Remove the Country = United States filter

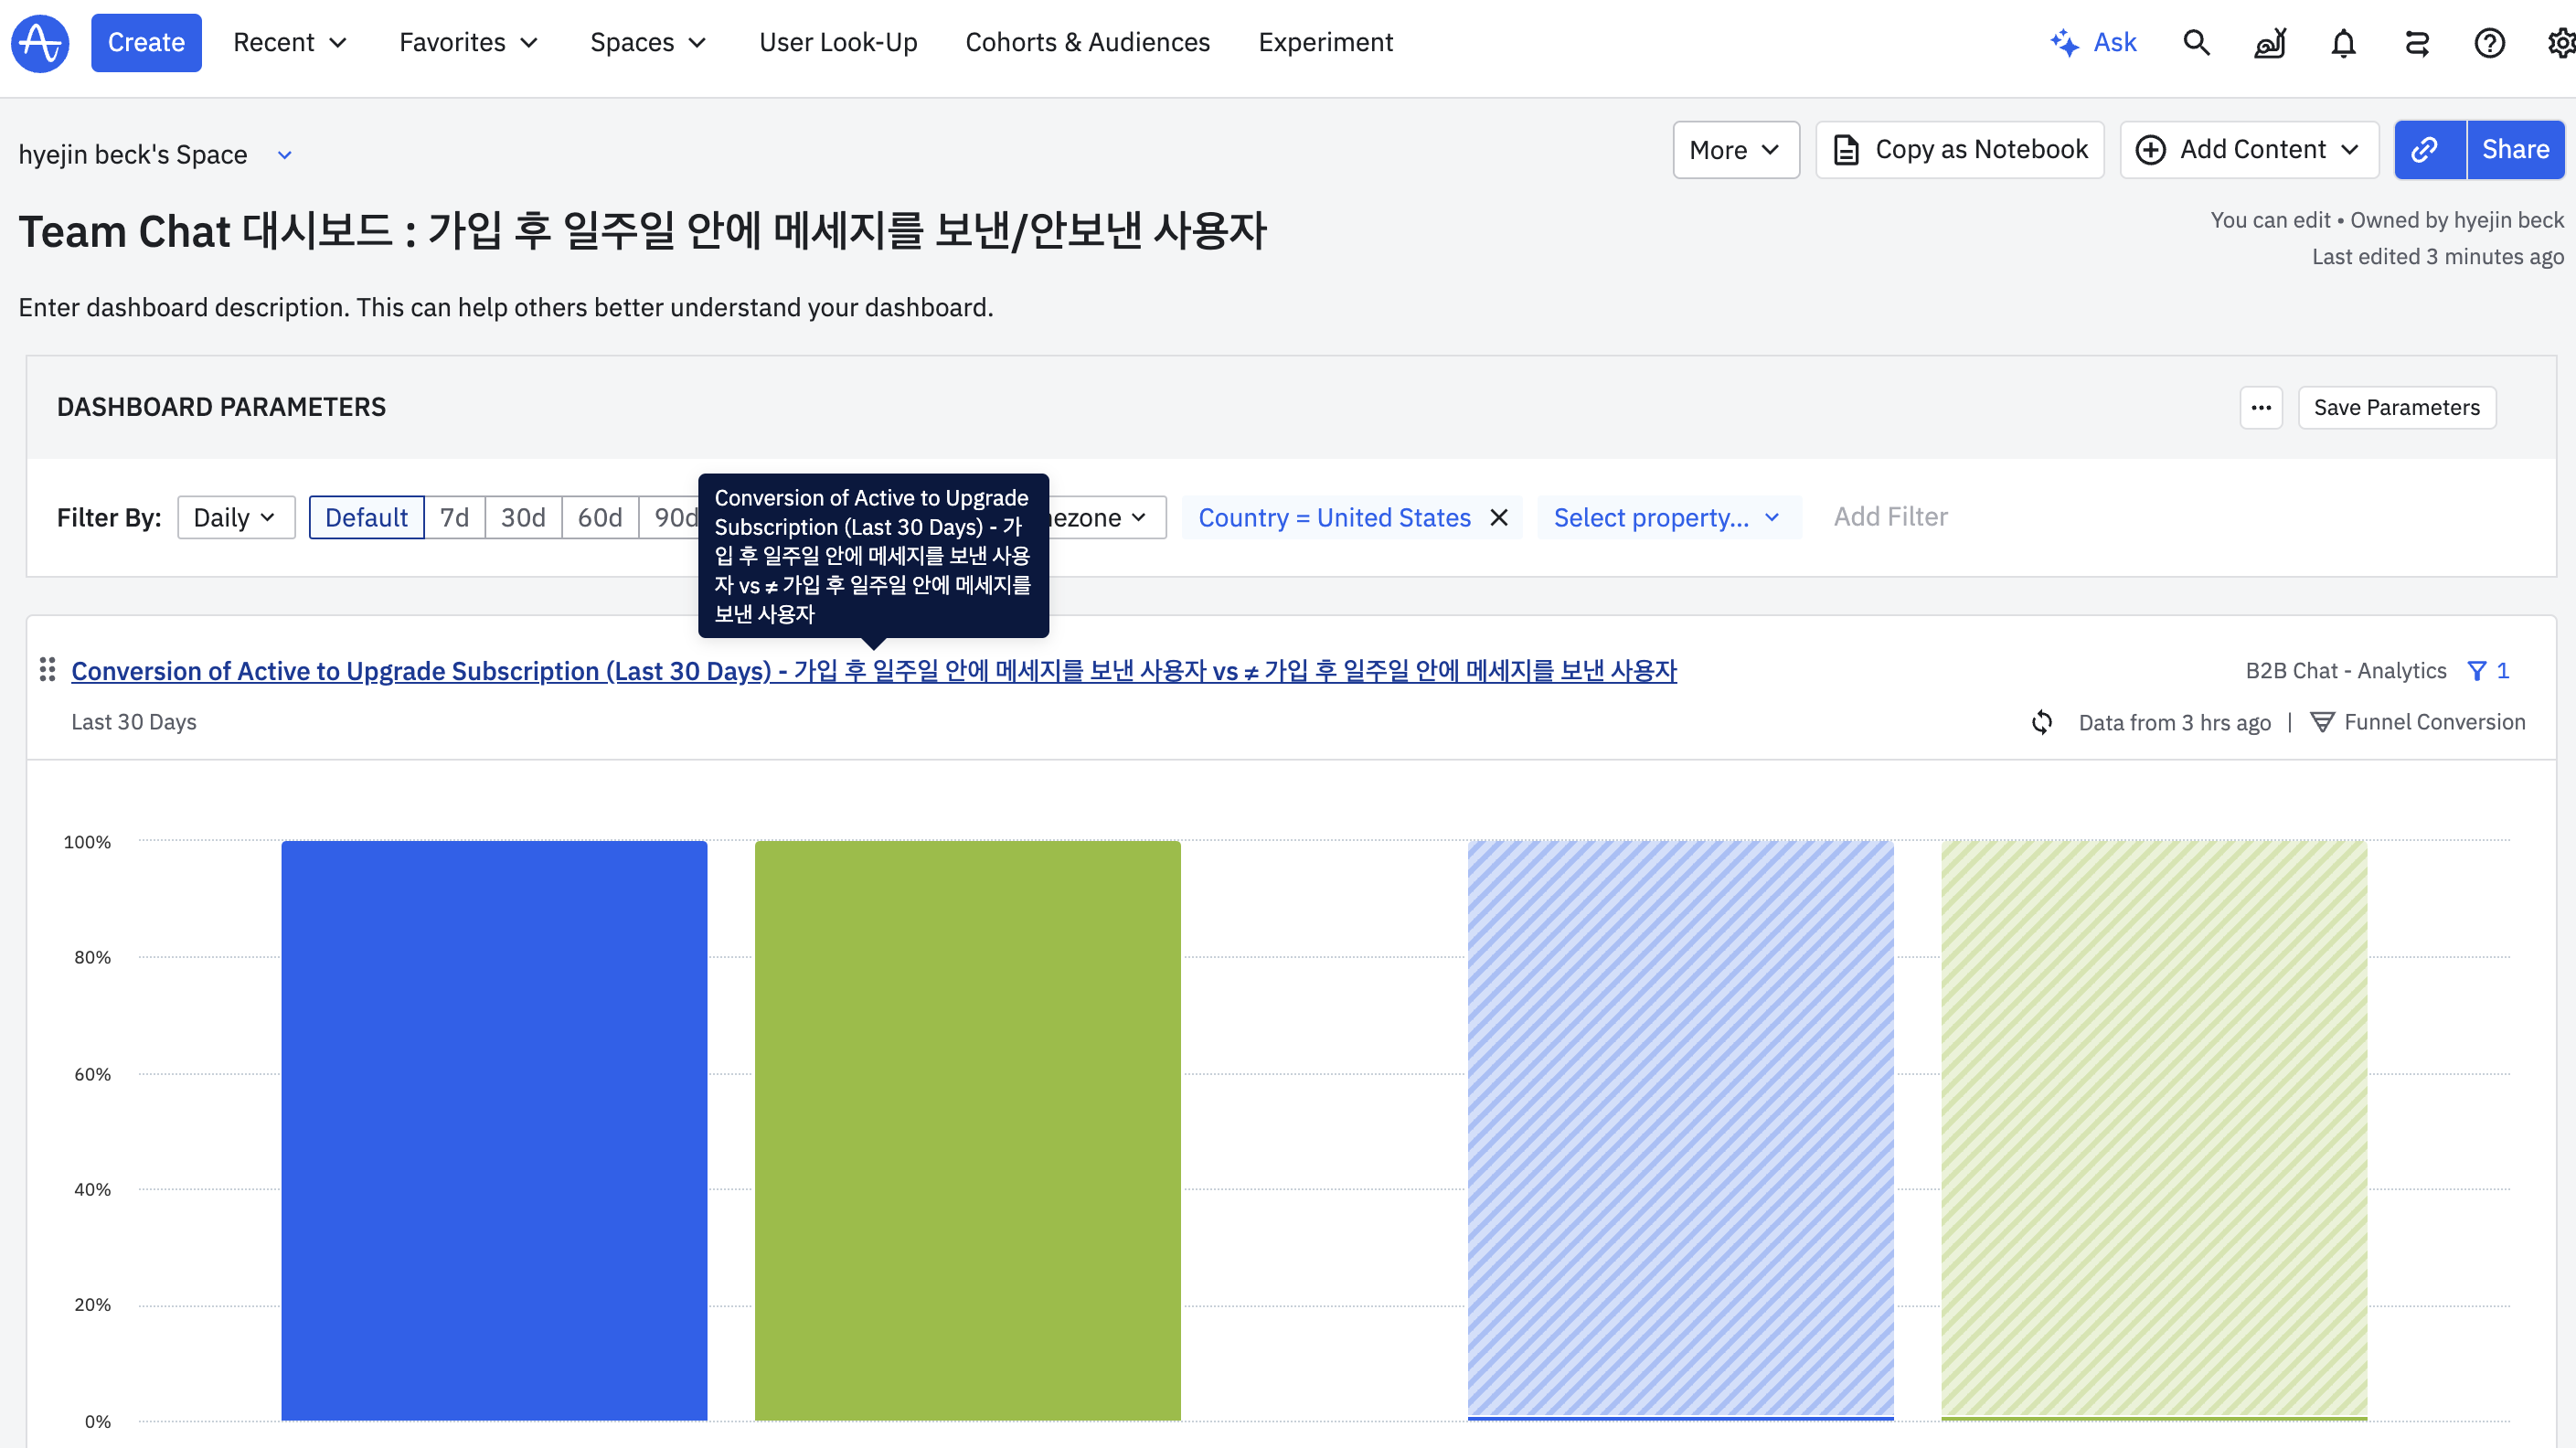[x=1499, y=518]
